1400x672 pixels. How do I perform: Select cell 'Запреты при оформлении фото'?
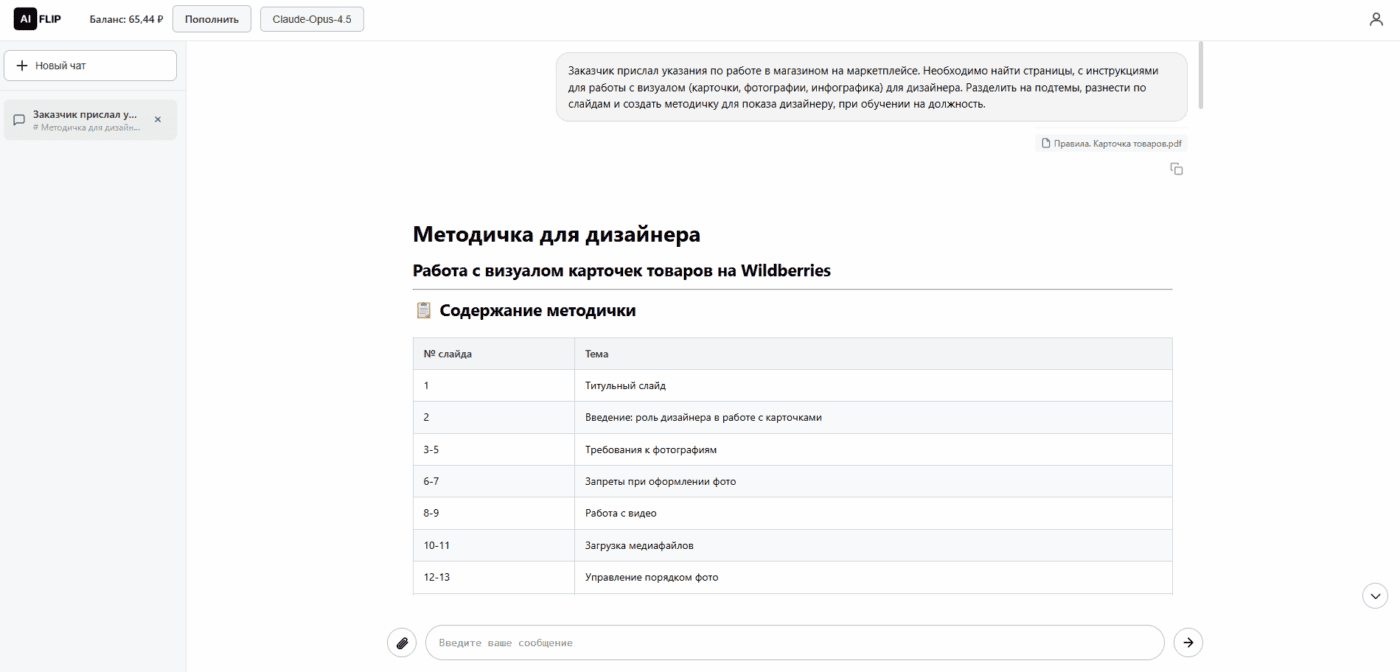(873, 482)
